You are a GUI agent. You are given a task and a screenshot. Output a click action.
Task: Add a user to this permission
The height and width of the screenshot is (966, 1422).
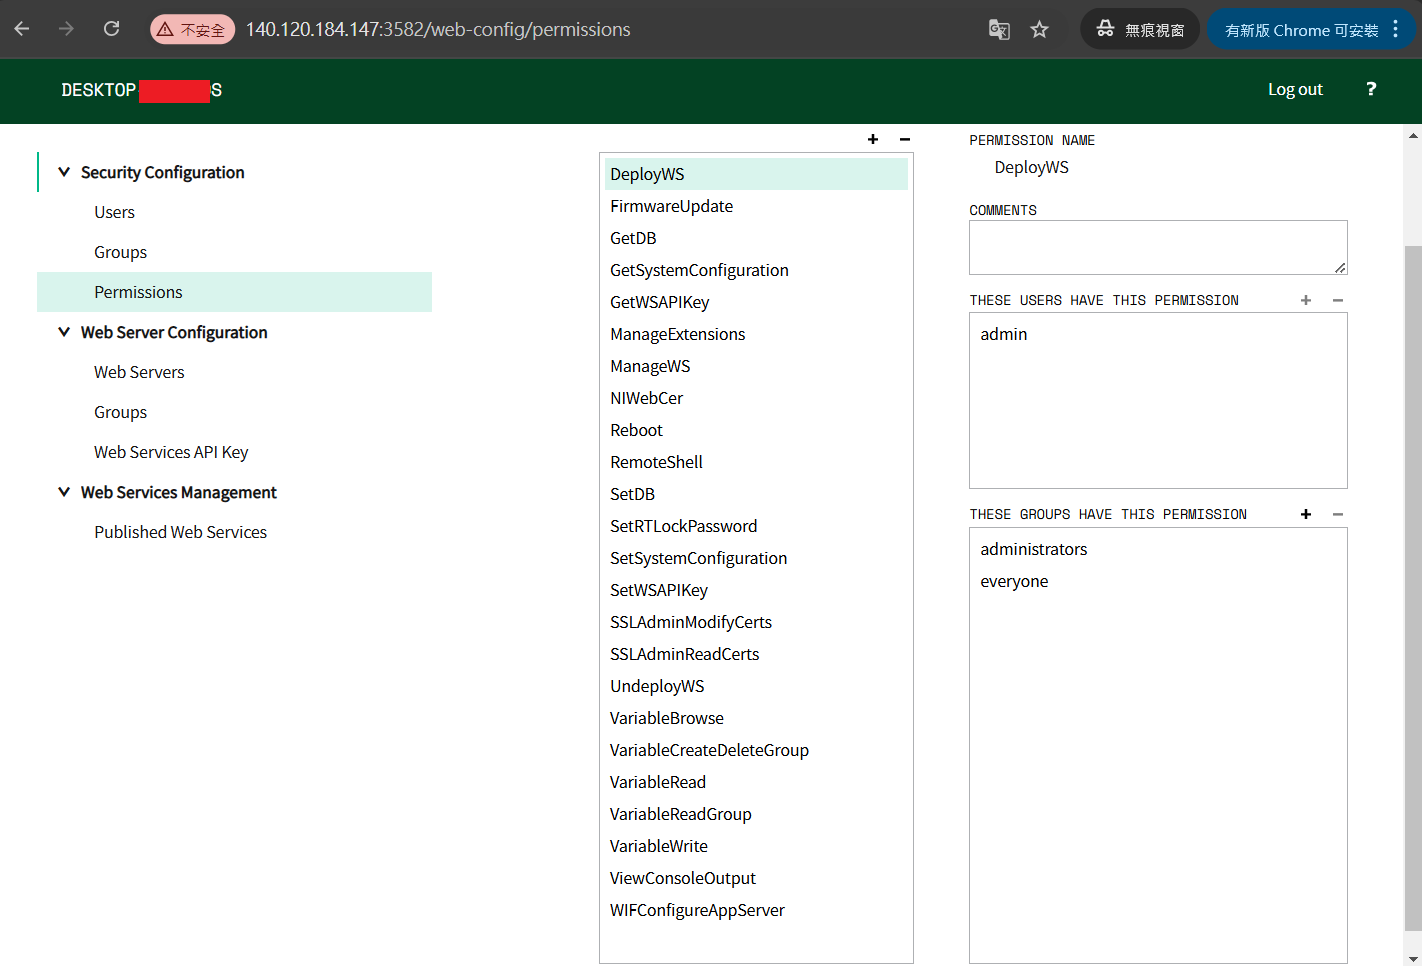click(x=1306, y=300)
